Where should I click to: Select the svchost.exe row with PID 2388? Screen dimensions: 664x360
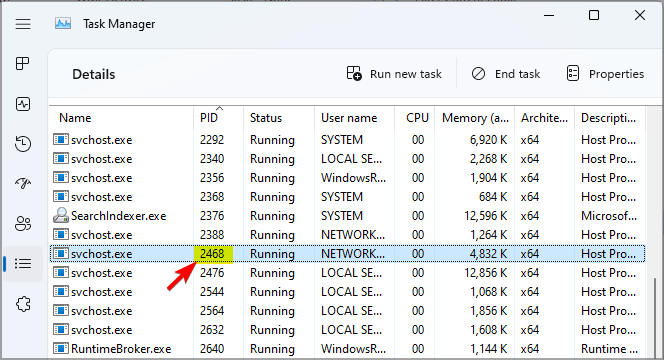point(347,235)
